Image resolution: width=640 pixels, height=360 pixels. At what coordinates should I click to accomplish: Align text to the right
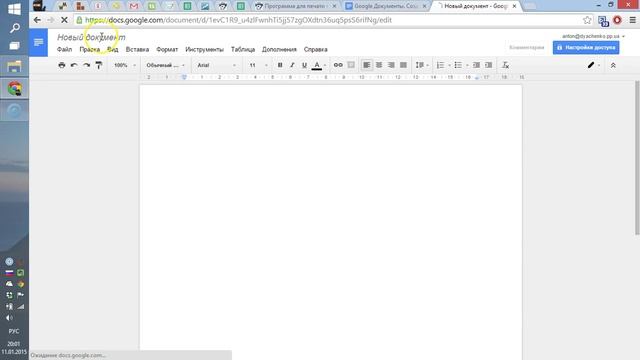click(x=391, y=65)
